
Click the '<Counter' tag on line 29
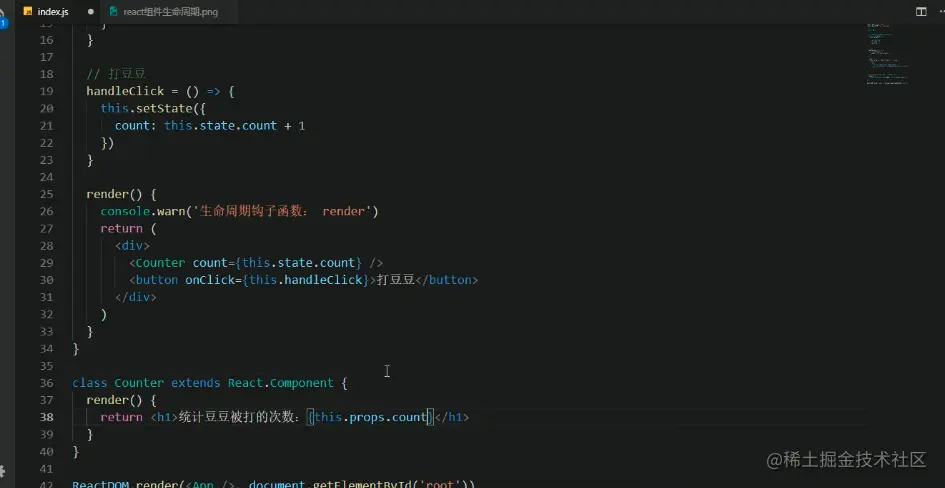157,263
